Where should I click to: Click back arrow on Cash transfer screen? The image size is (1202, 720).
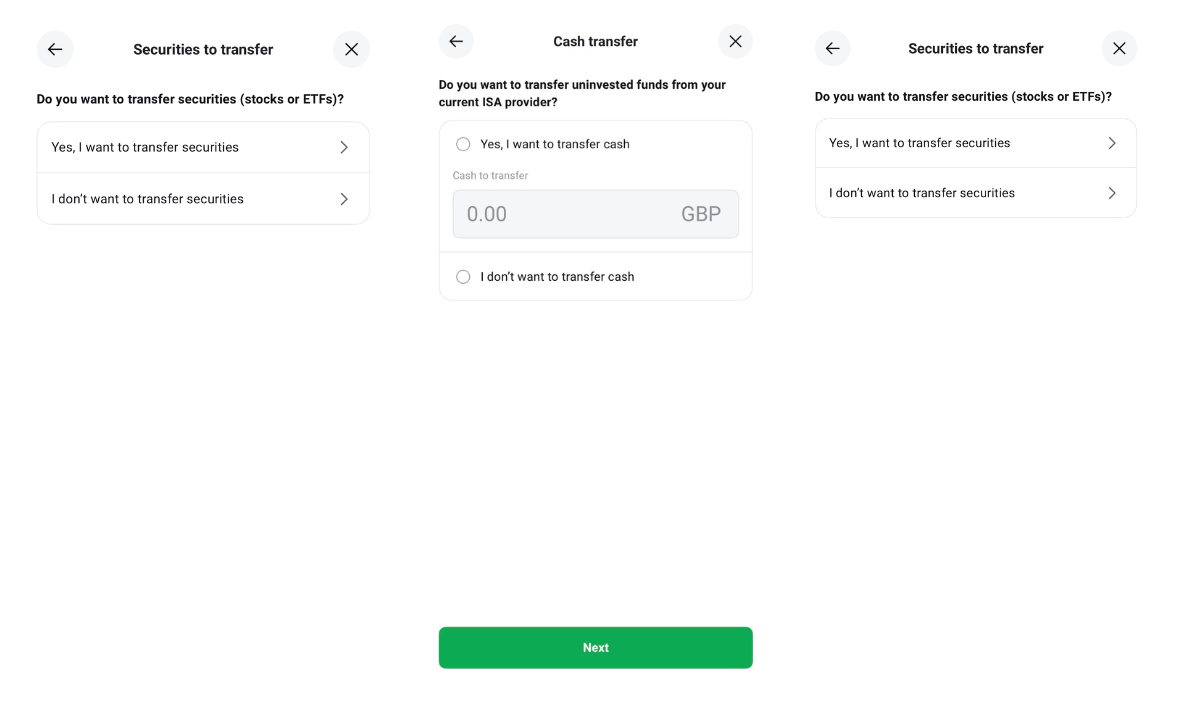coord(456,41)
